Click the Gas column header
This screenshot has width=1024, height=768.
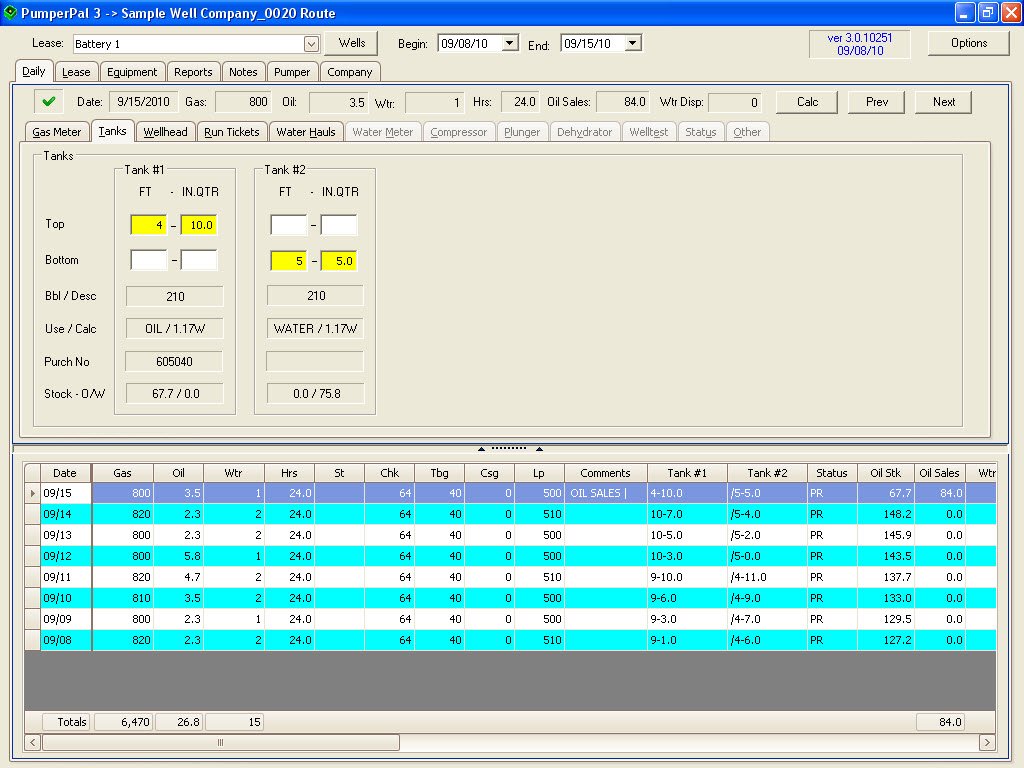pyautogui.click(x=122, y=473)
